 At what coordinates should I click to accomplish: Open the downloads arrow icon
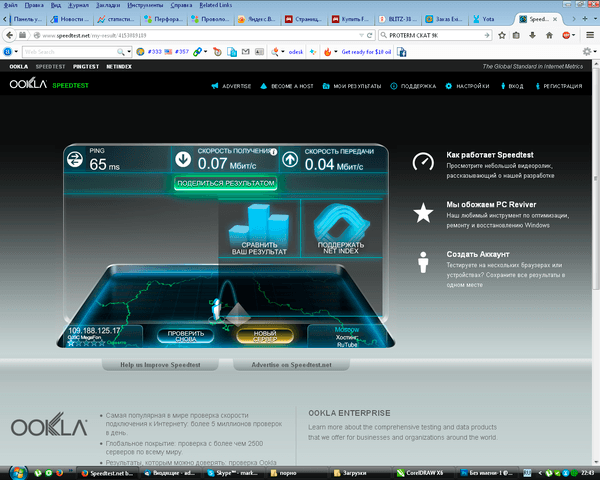(532, 35)
